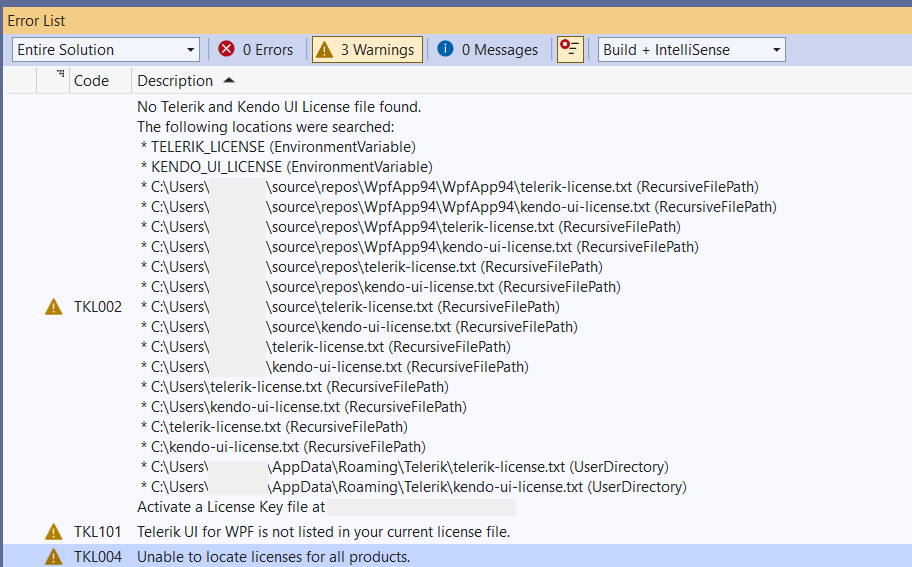The height and width of the screenshot is (567, 912).
Task: Select the TKL004 warning row
Action: [457, 557]
